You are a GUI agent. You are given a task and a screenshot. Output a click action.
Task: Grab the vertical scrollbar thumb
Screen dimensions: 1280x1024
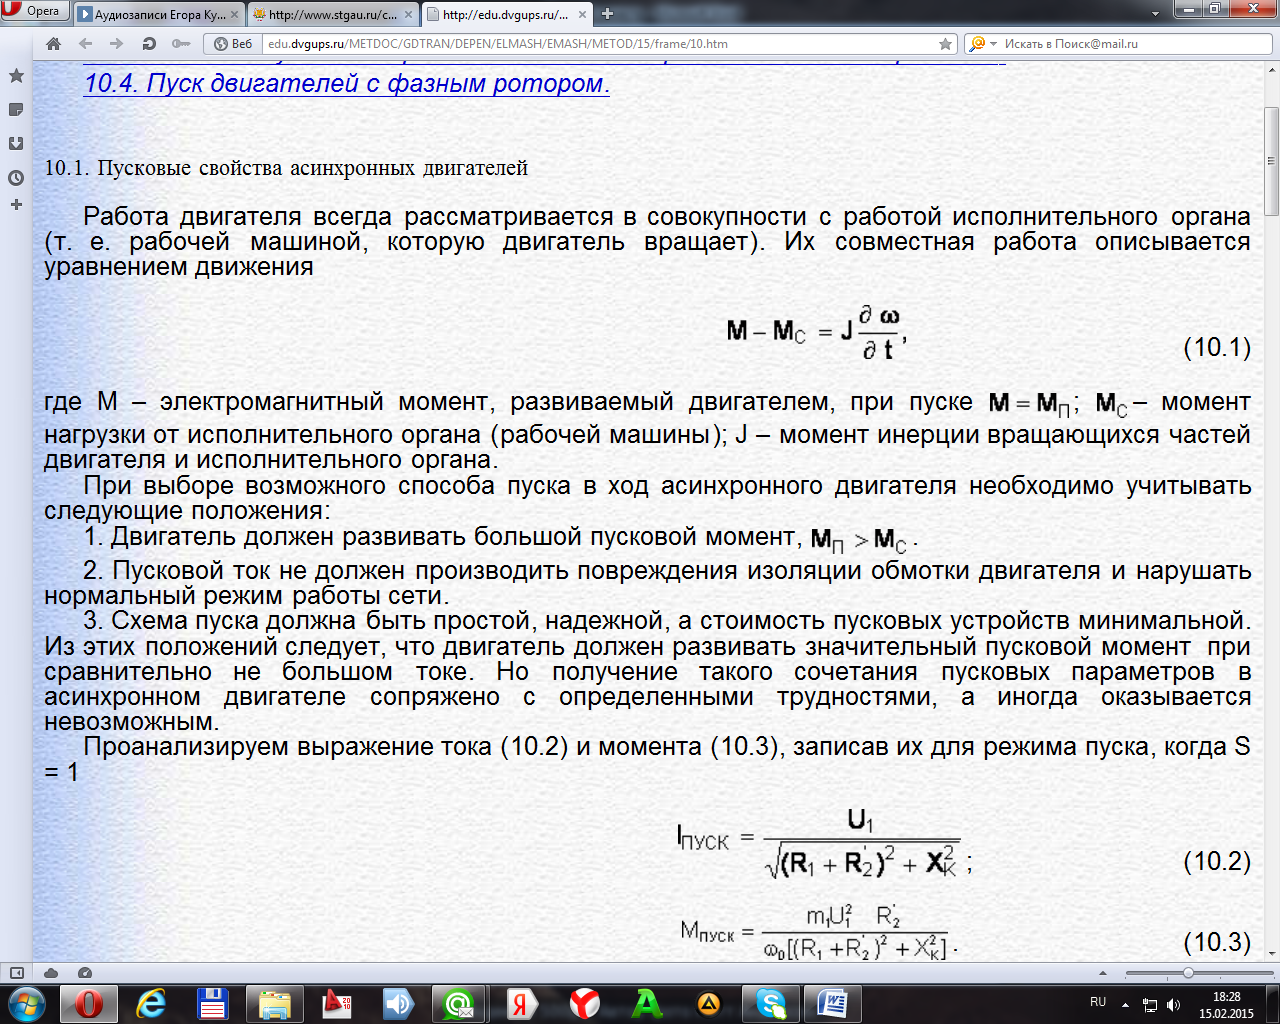click(1272, 160)
